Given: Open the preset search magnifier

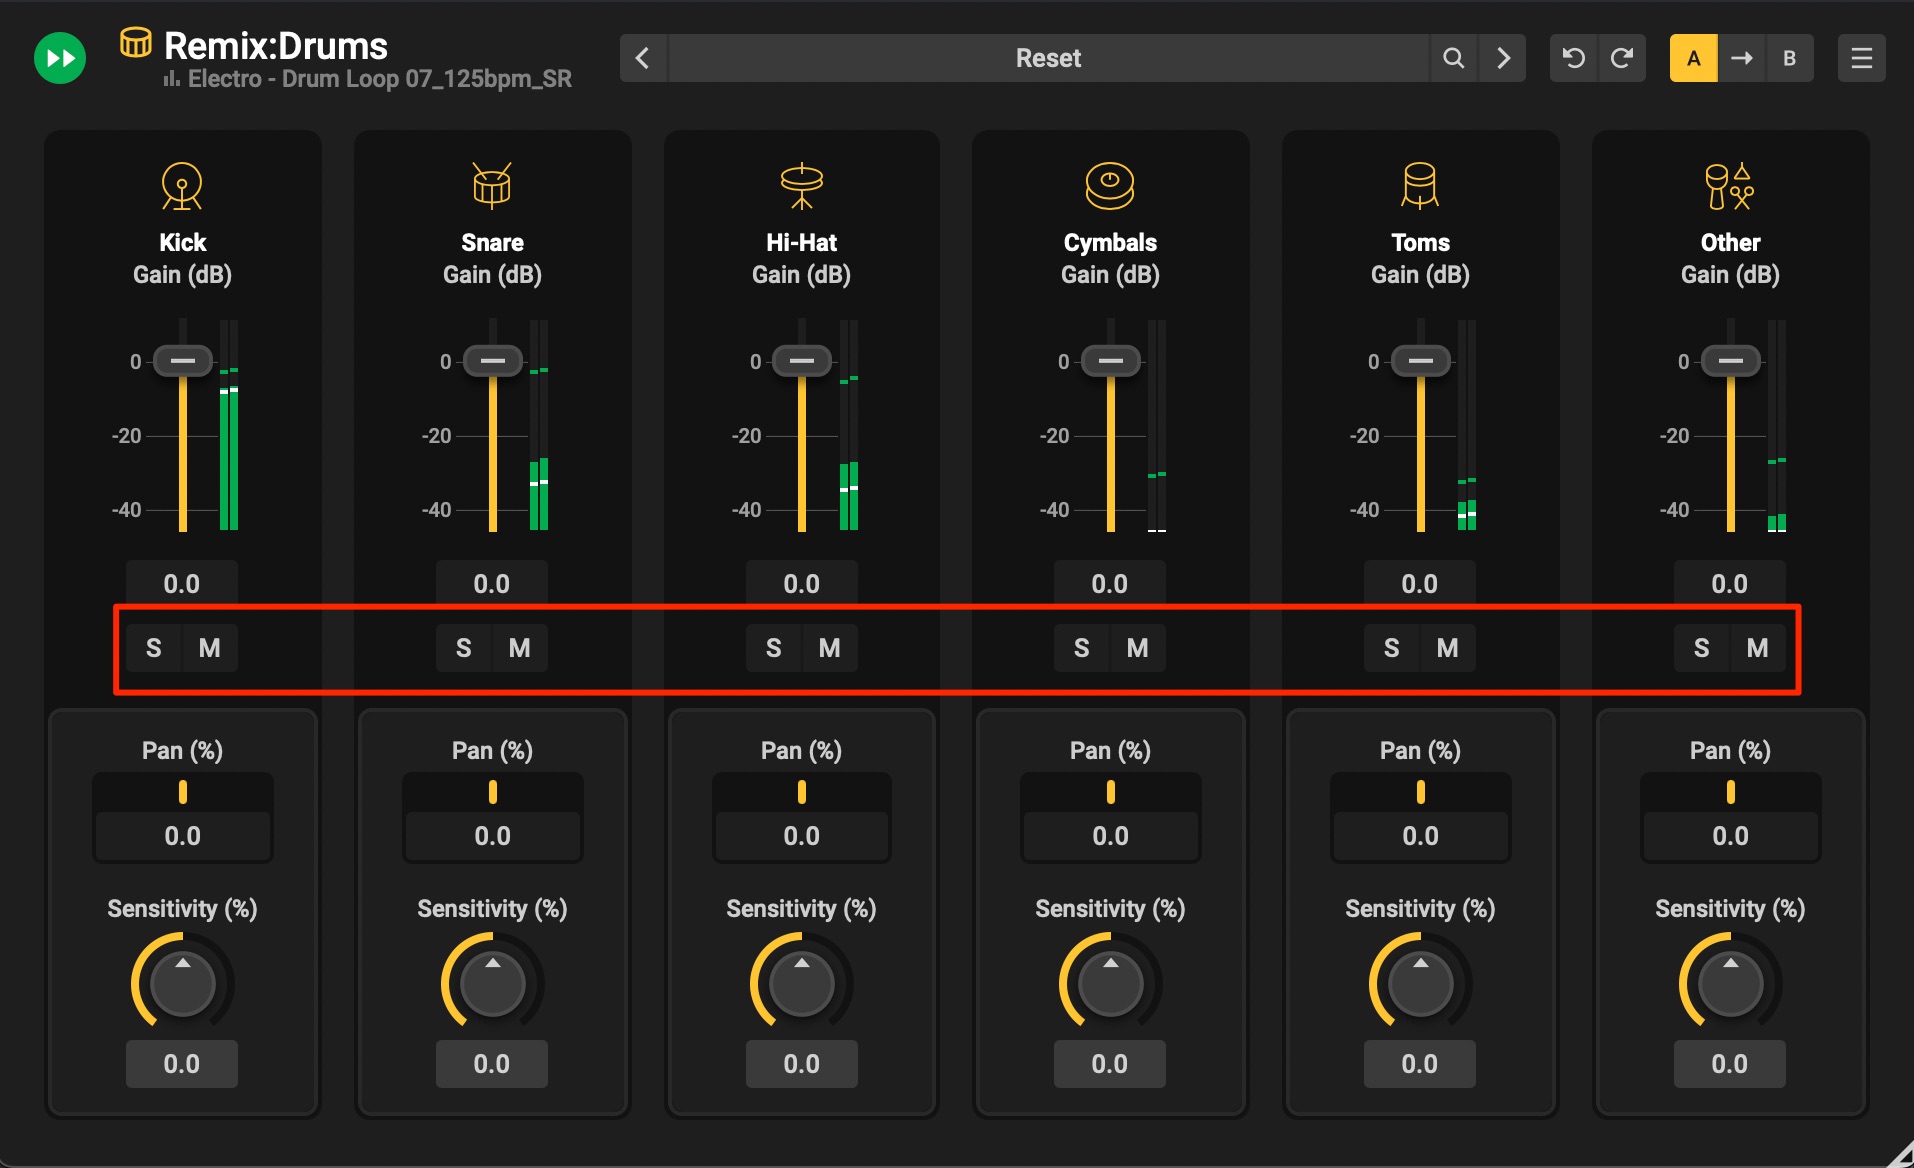Looking at the screenshot, I should [1454, 58].
